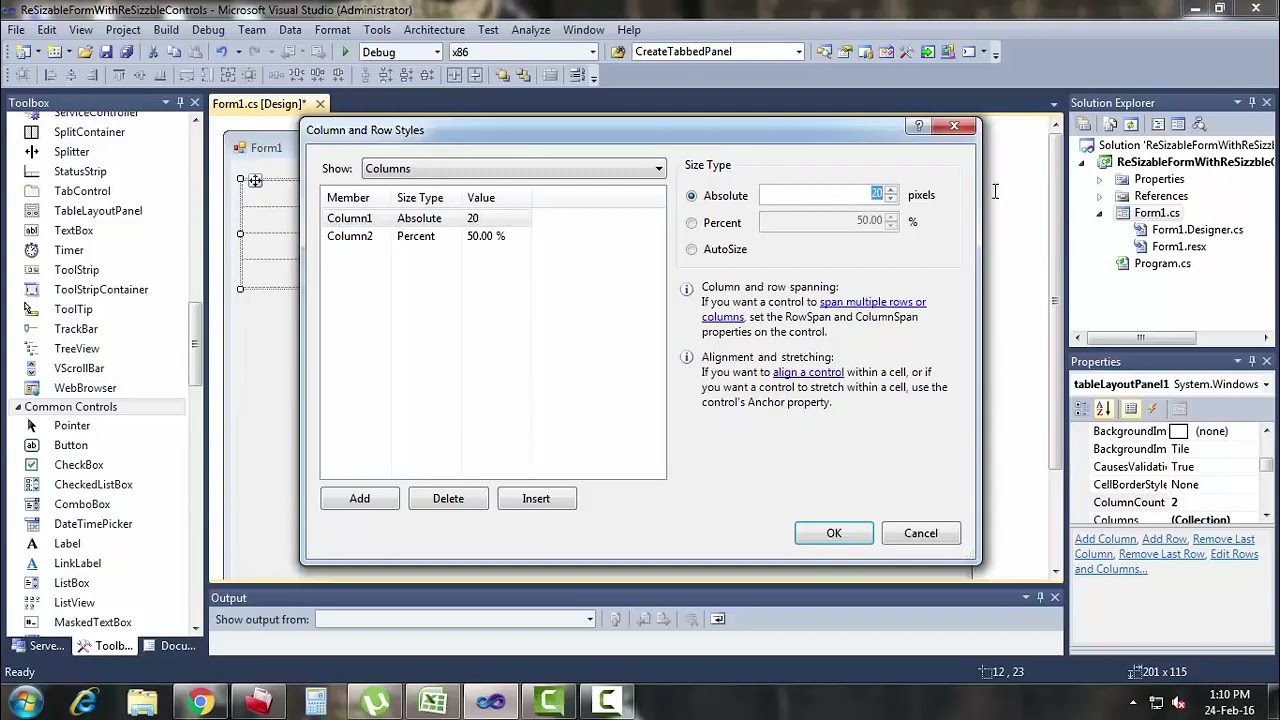The width and height of the screenshot is (1280, 720).
Task: Select the AutoSize radio option
Action: 692,249
